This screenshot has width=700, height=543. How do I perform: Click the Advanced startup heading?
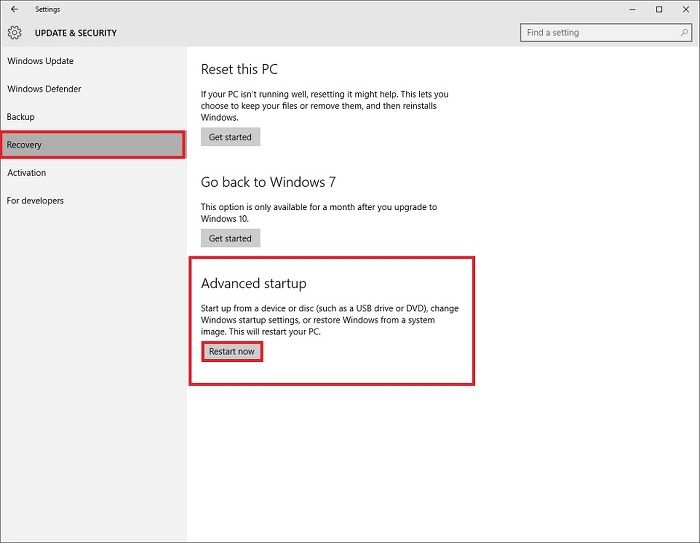(x=254, y=284)
